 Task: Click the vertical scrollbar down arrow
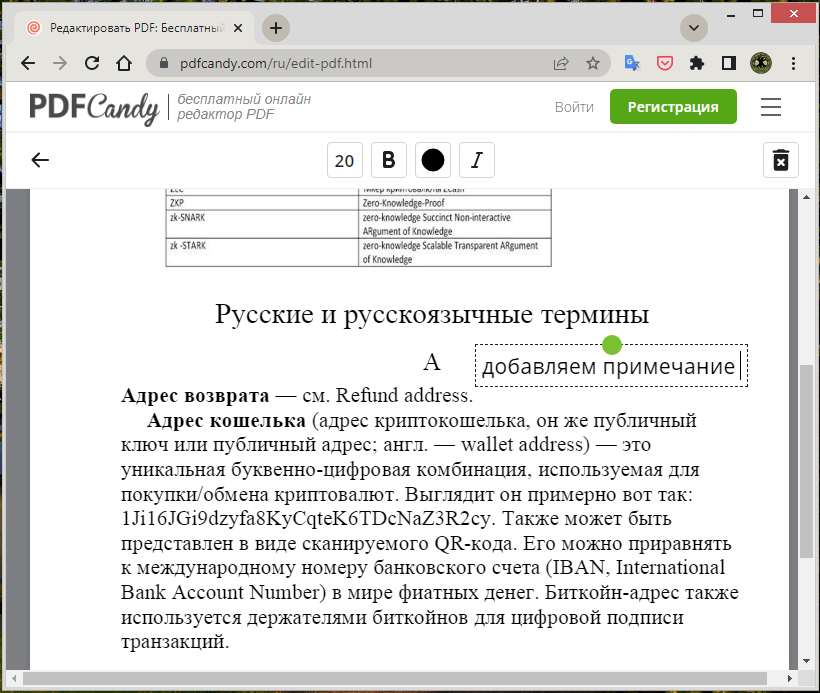[x=806, y=661]
